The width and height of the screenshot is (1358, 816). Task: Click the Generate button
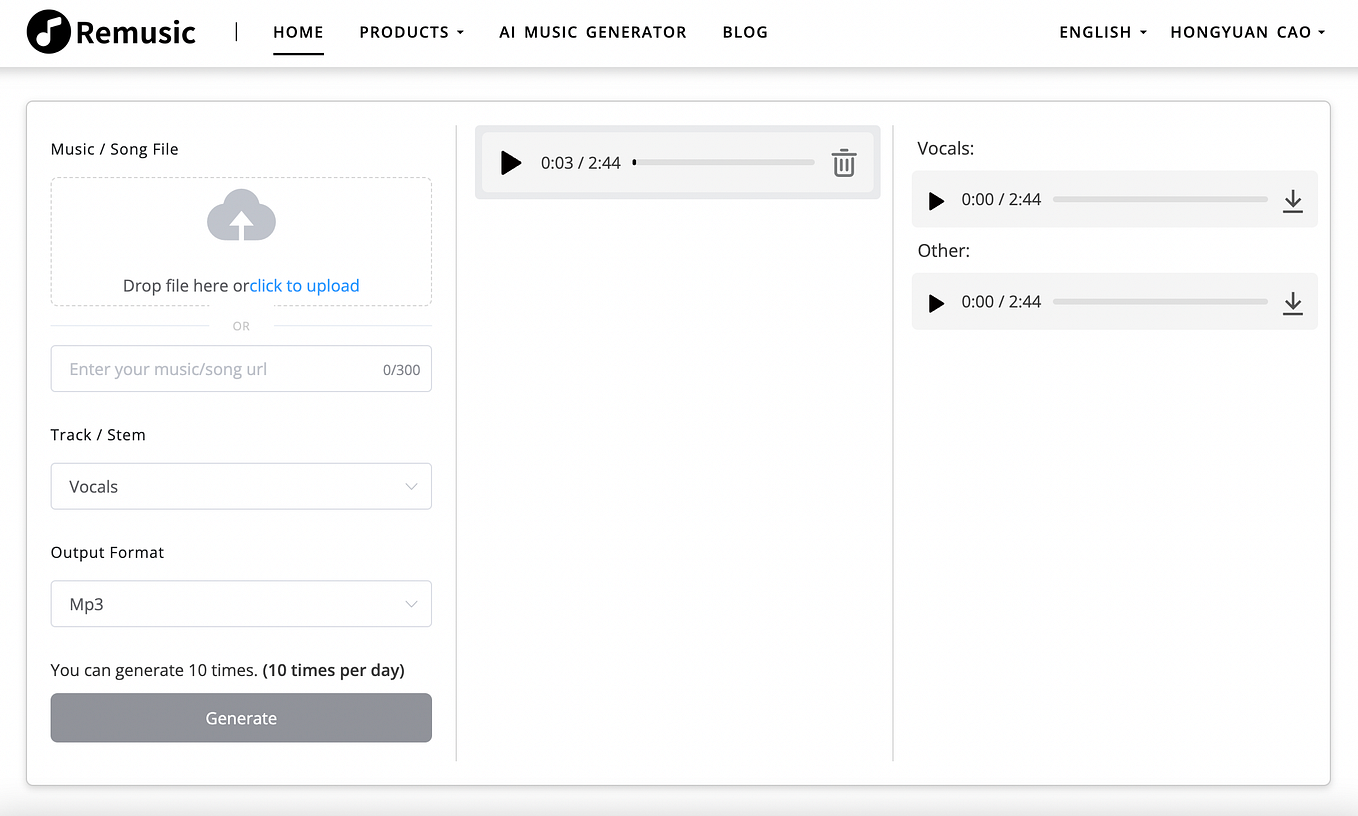coord(241,718)
